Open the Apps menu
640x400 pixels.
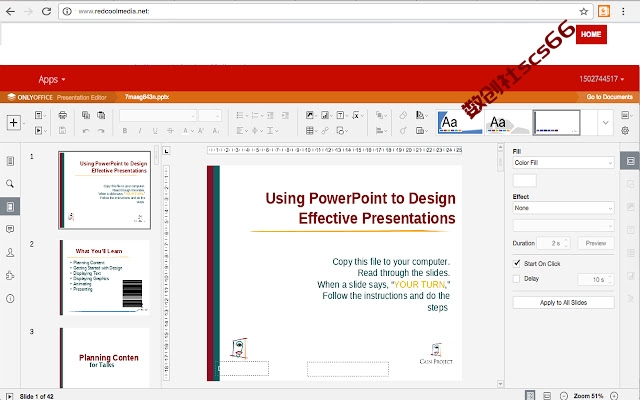point(51,79)
